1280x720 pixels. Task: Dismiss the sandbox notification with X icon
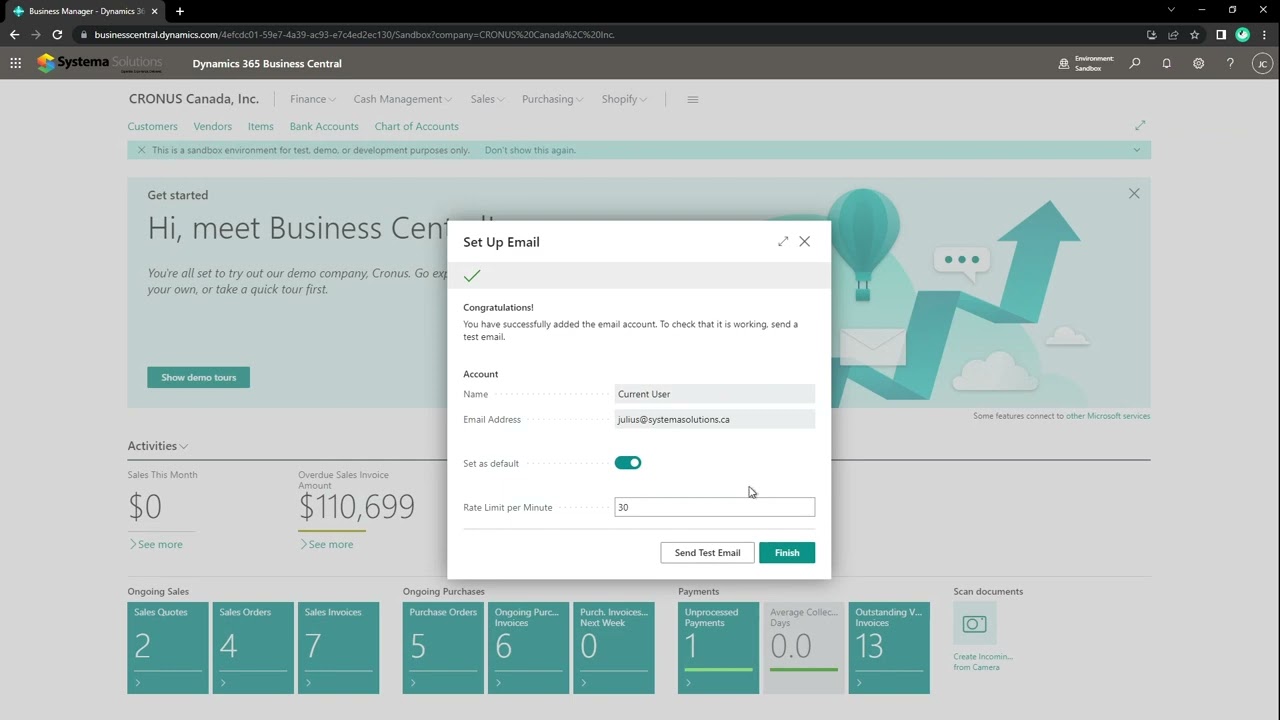click(x=141, y=150)
